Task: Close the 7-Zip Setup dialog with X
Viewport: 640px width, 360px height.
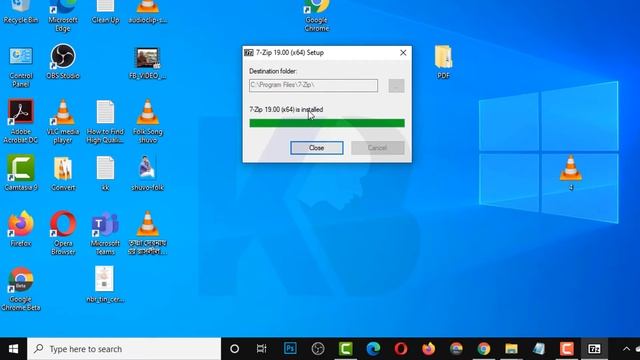Action: tap(403, 53)
